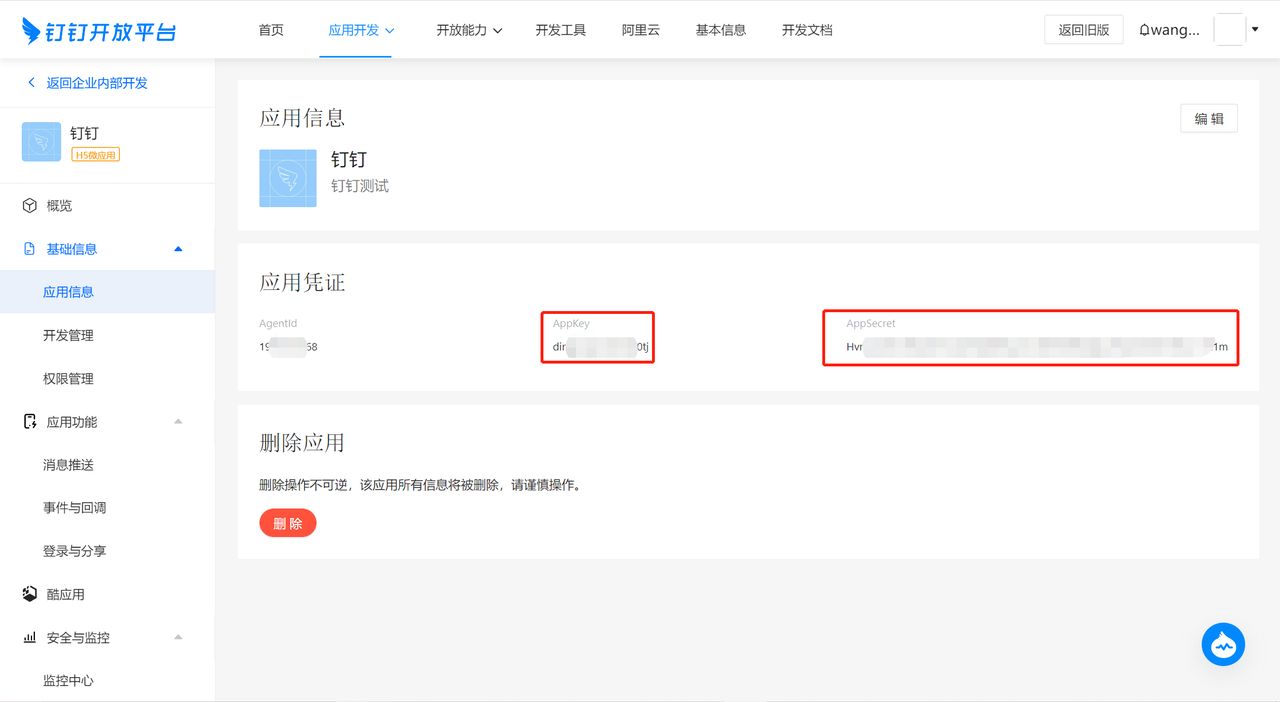
Task: Open the floating help assistant icon
Action: click(x=1223, y=645)
